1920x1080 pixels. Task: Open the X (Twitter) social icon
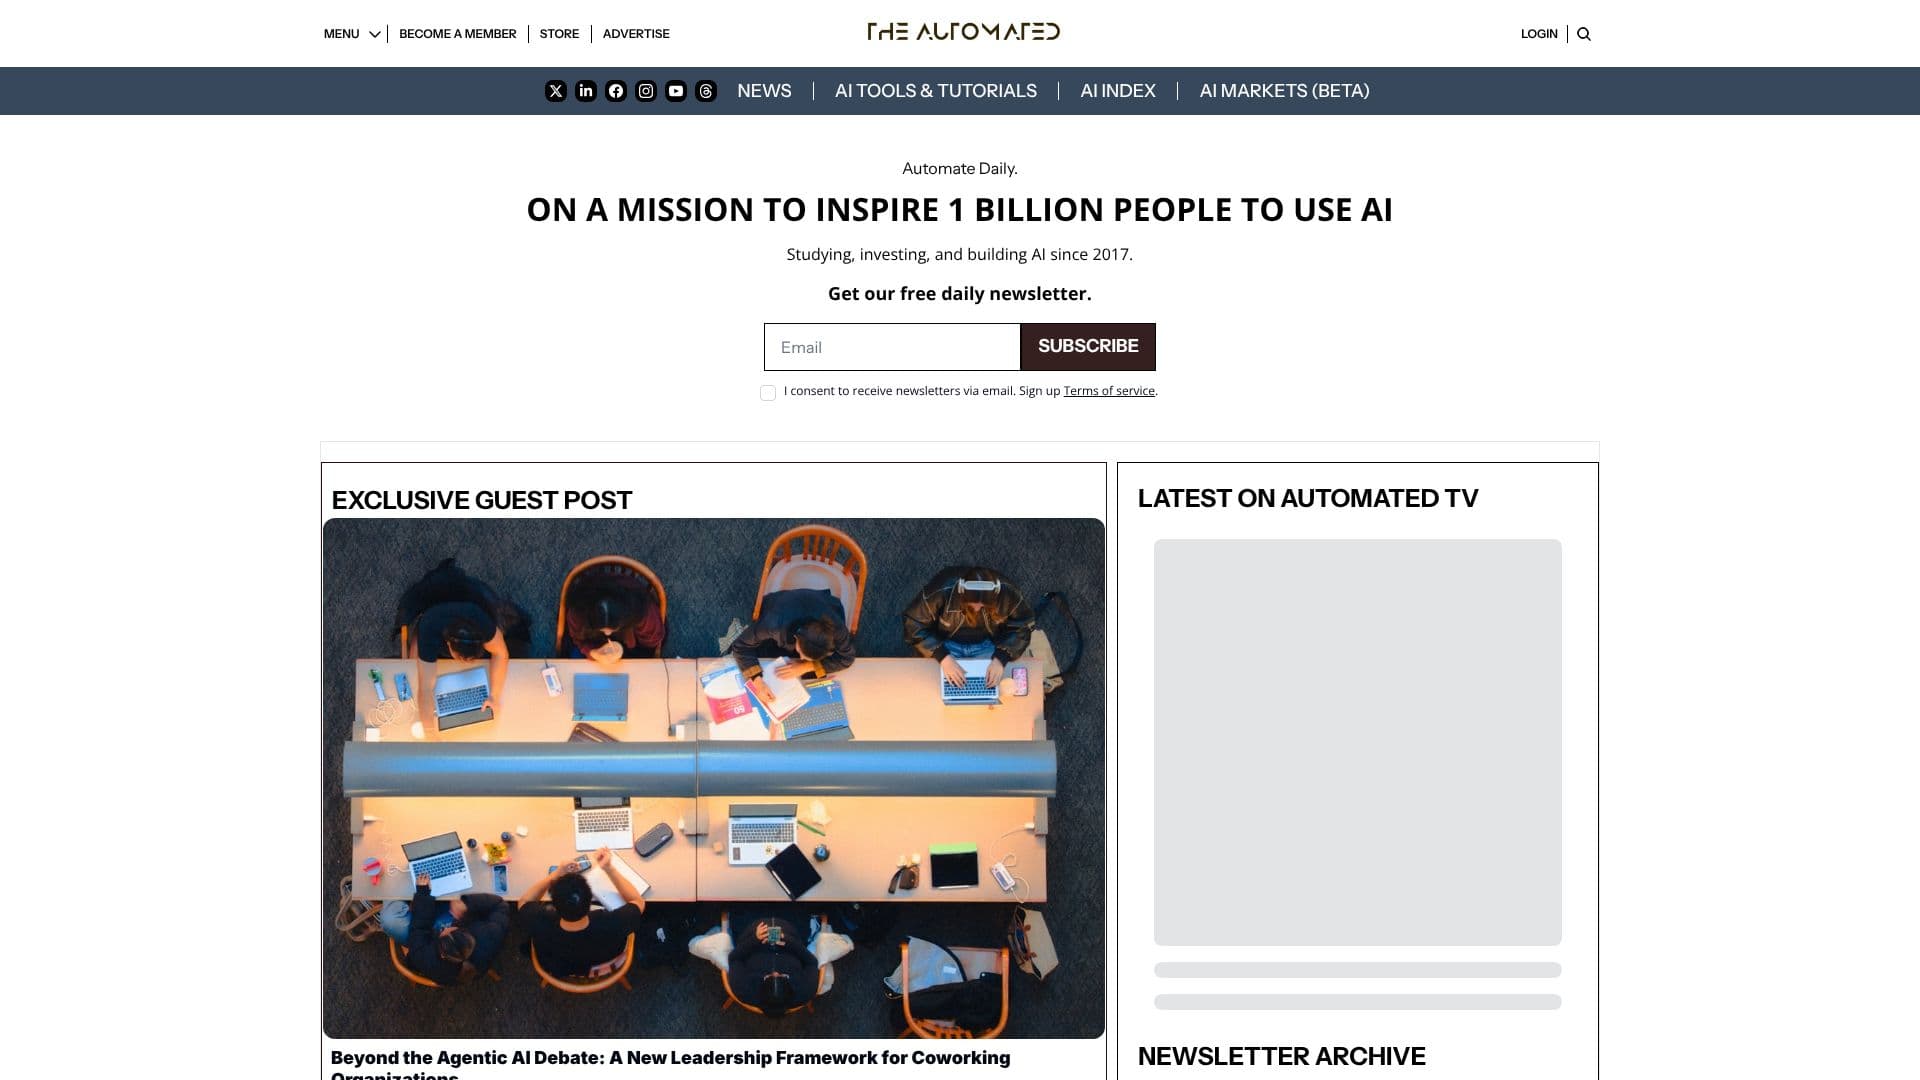coord(556,91)
